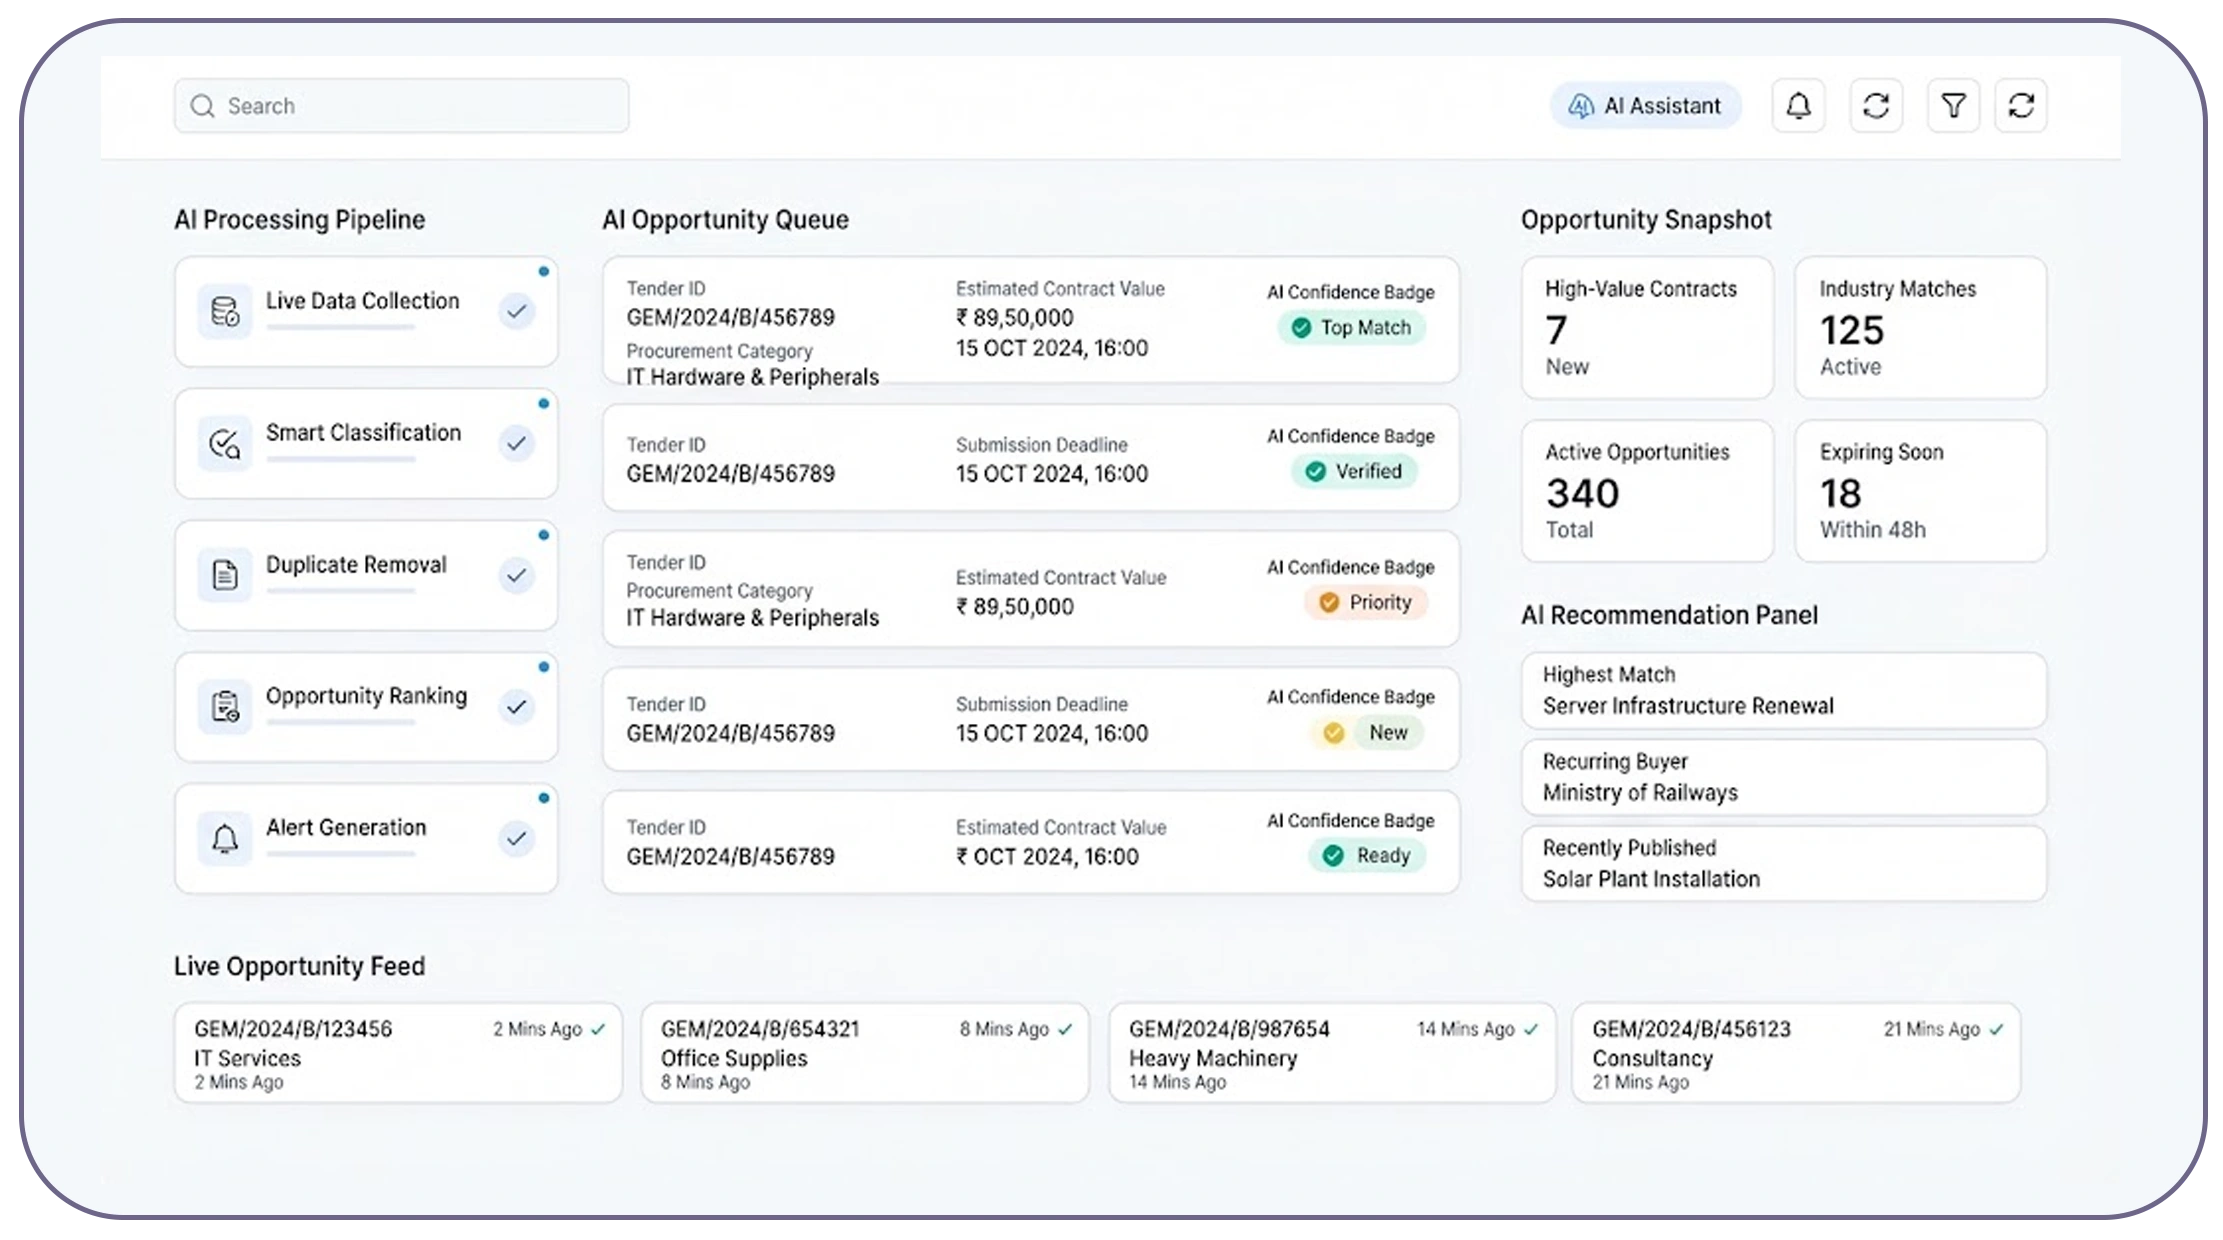Screen dimensions: 2223x1240
Task: Click the Ready confidence badge
Action: (1367, 855)
